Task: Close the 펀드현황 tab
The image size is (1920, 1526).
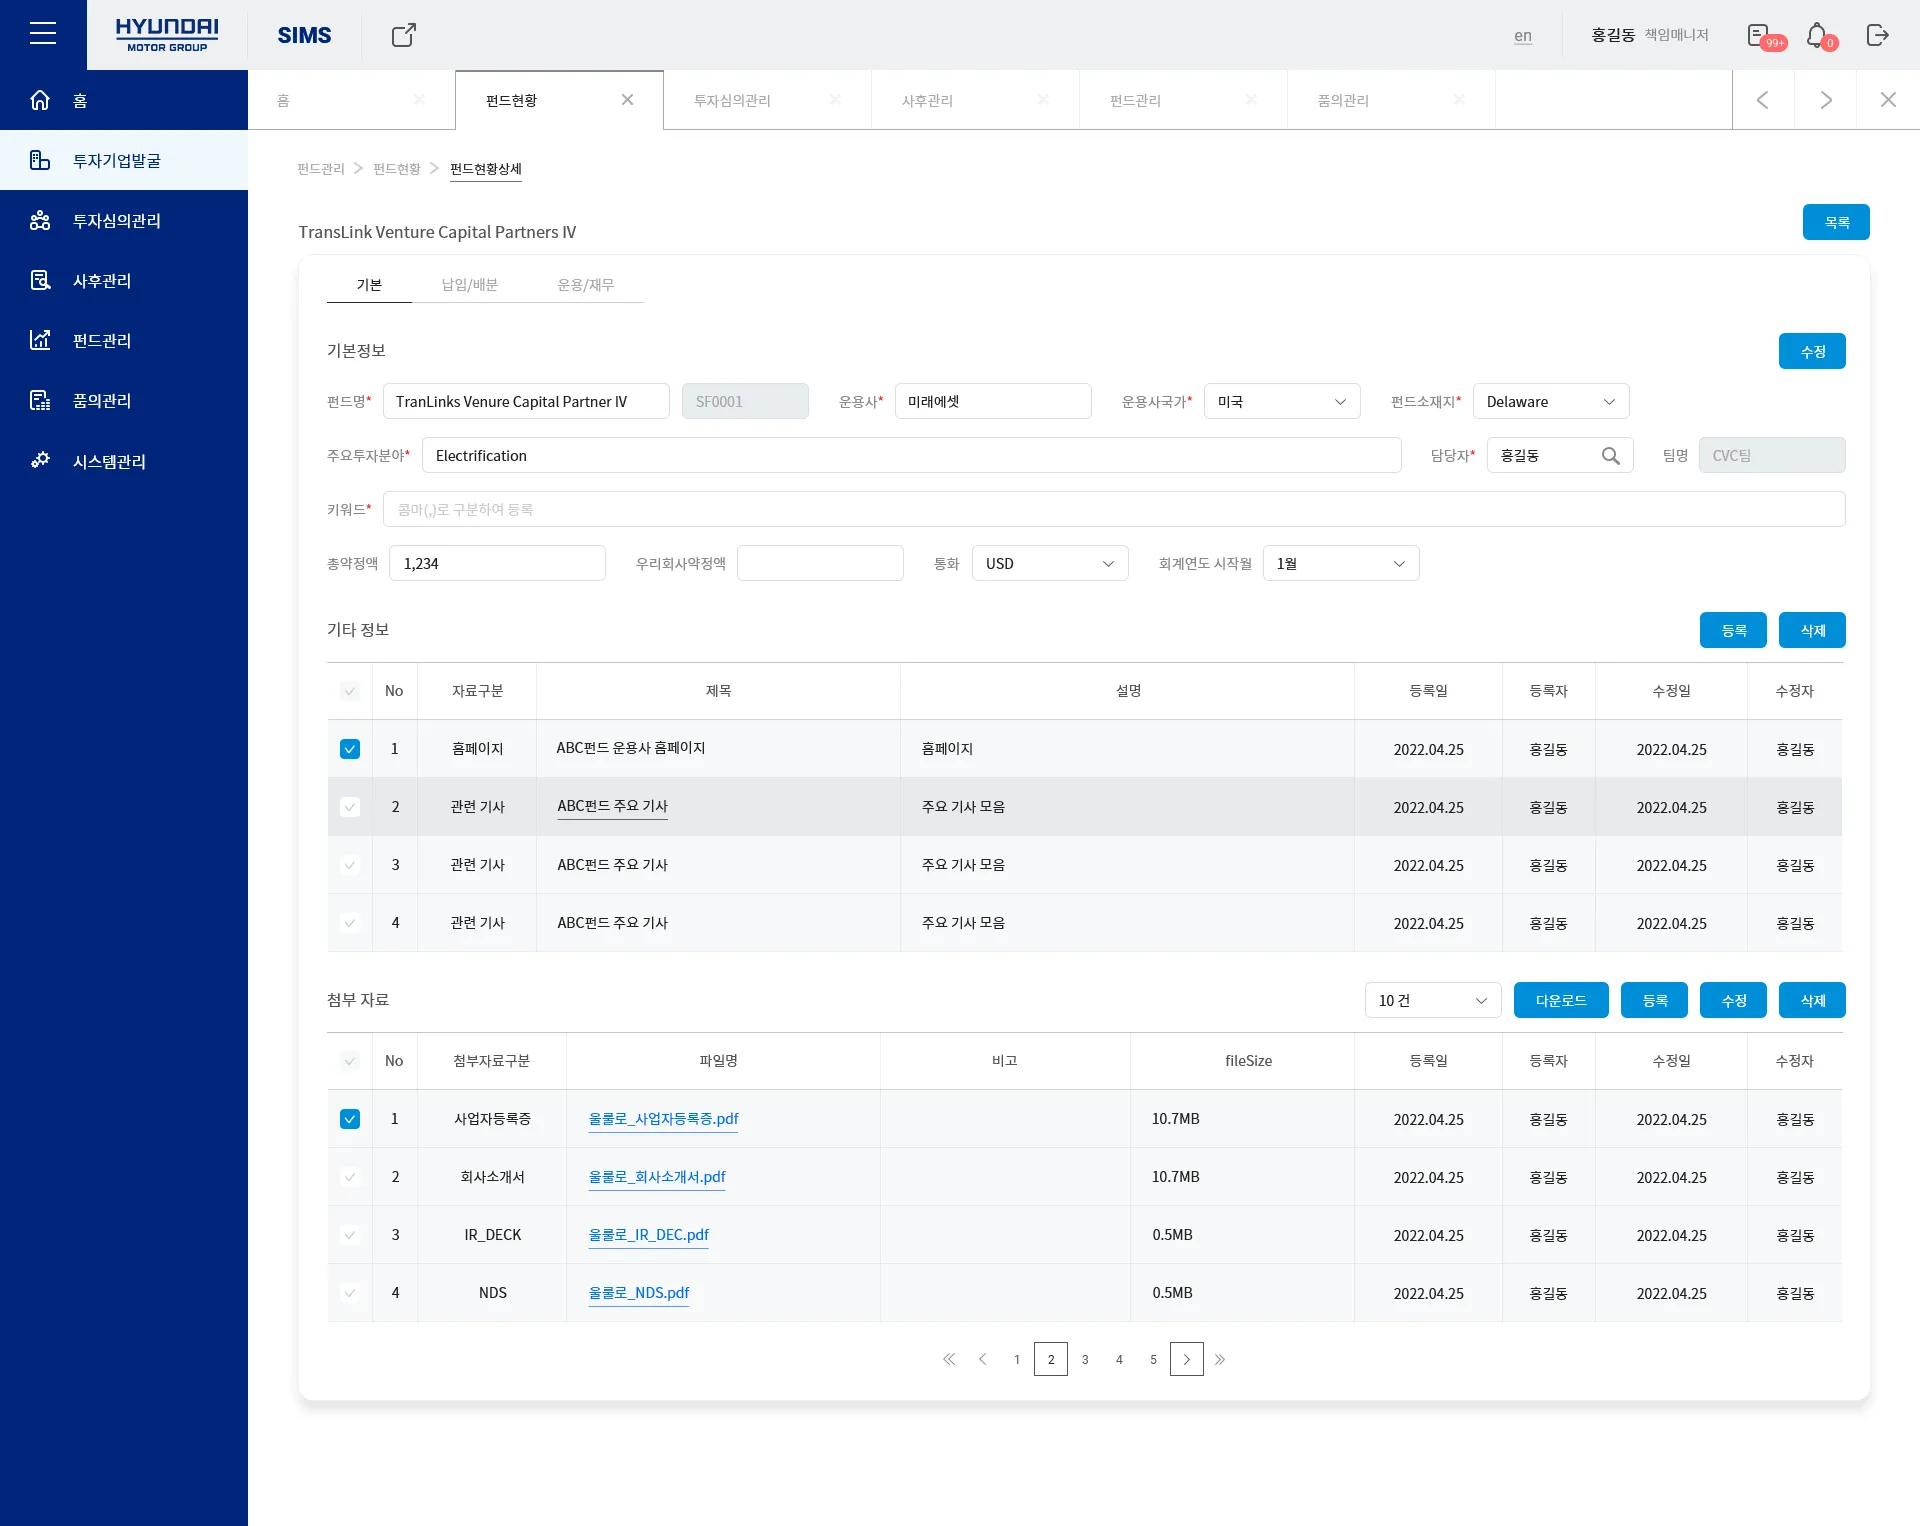Action: point(627,100)
